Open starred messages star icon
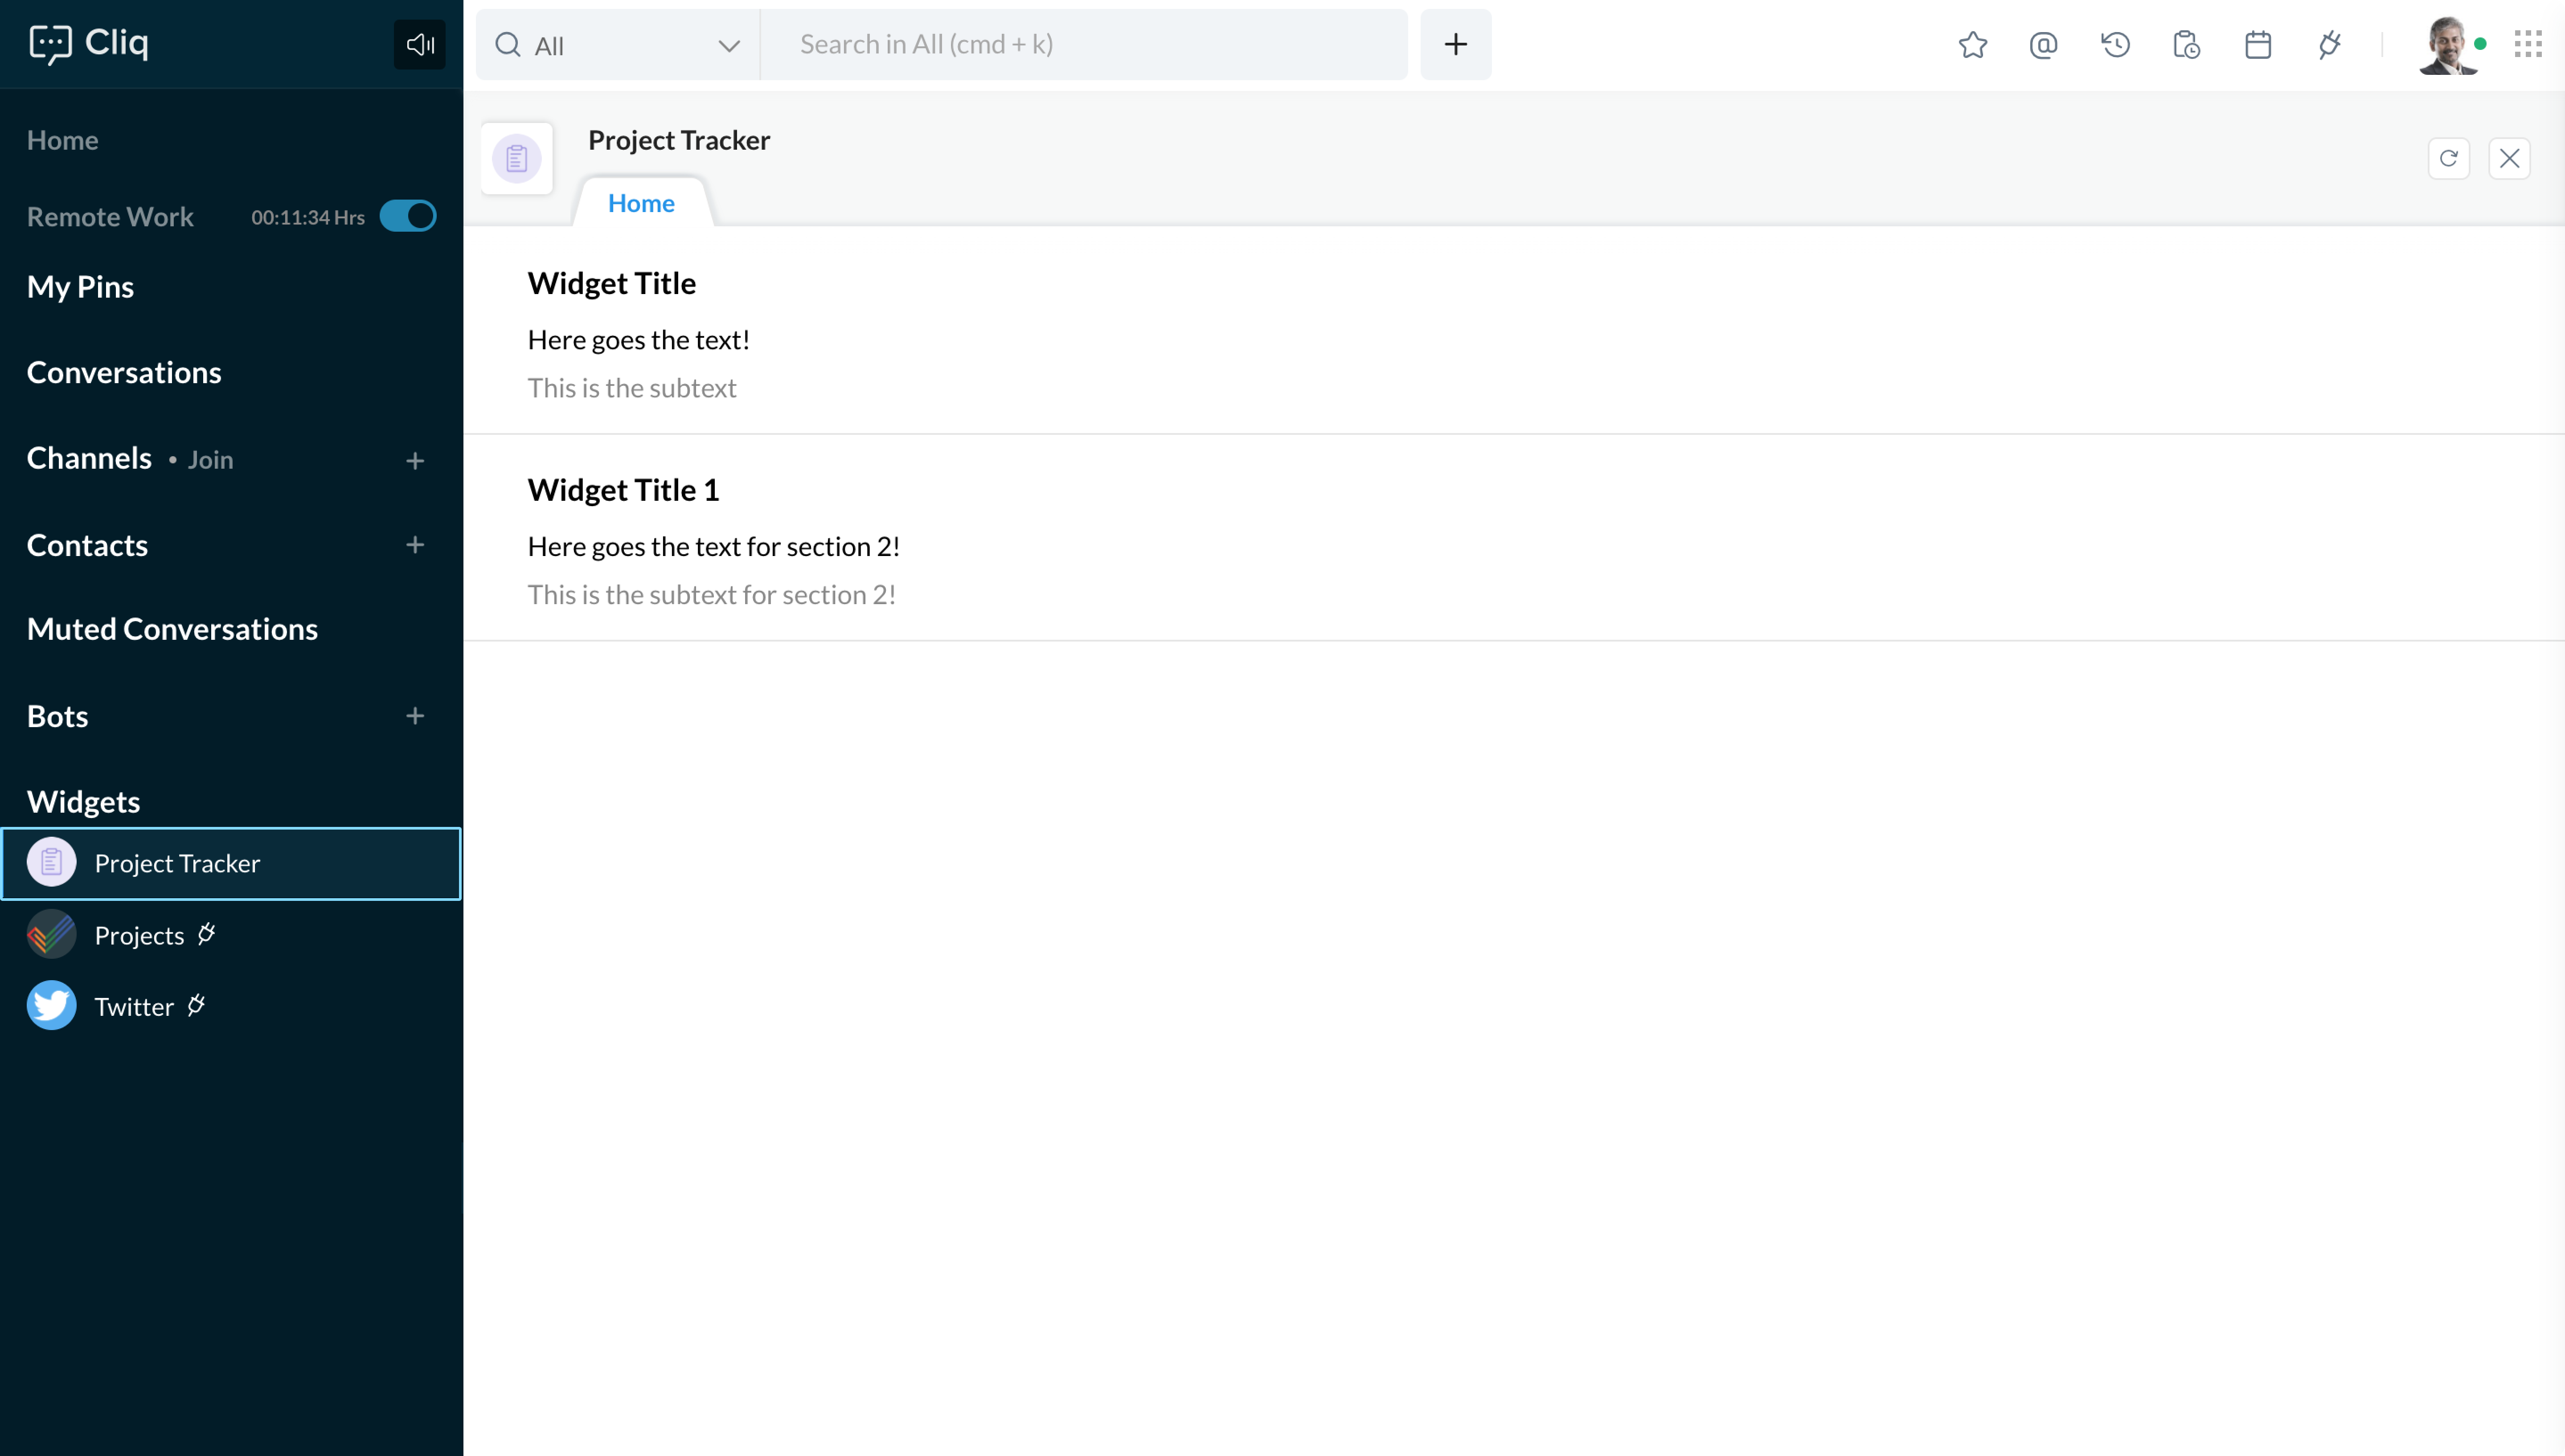2565x1456 pixels. pos(1973,45)
